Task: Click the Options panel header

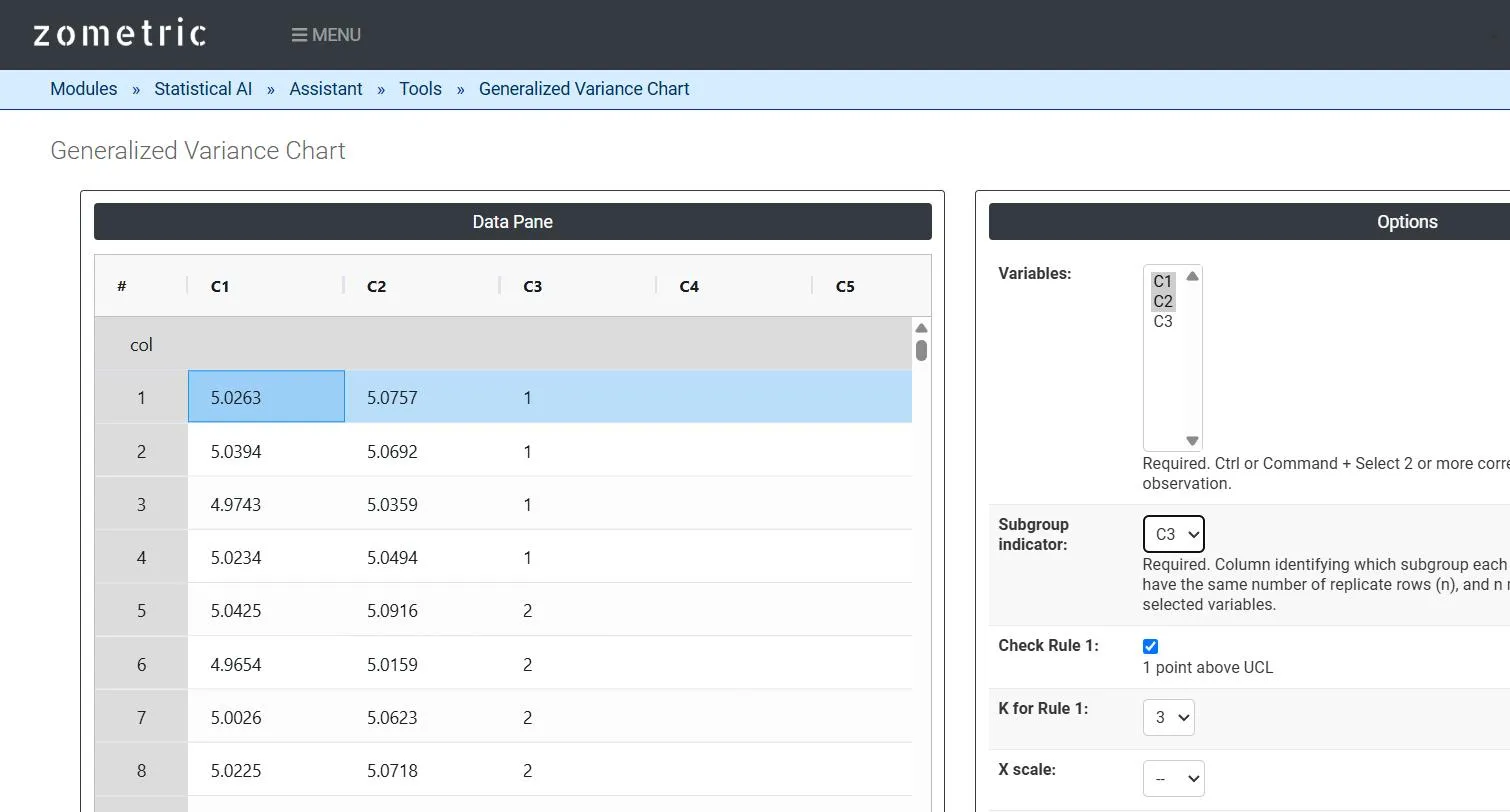Action: tap(1249, 222)
